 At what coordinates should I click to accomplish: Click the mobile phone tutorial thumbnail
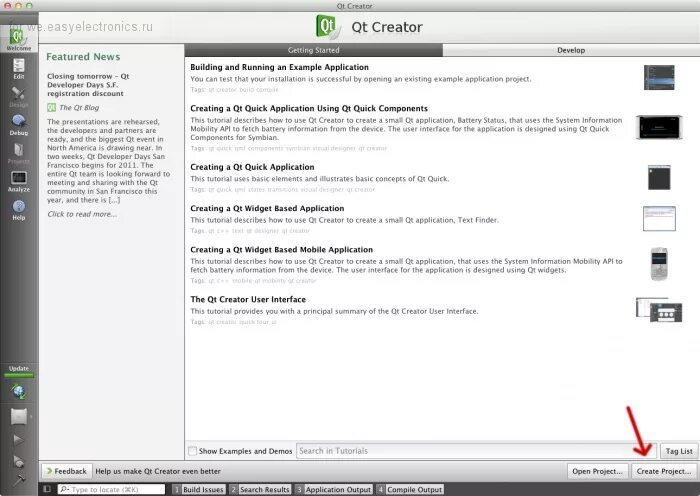659,264
